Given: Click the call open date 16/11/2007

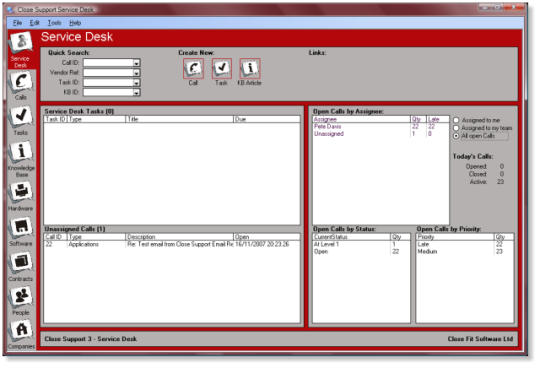Looking at the screenshot, I should pos(262,244).
